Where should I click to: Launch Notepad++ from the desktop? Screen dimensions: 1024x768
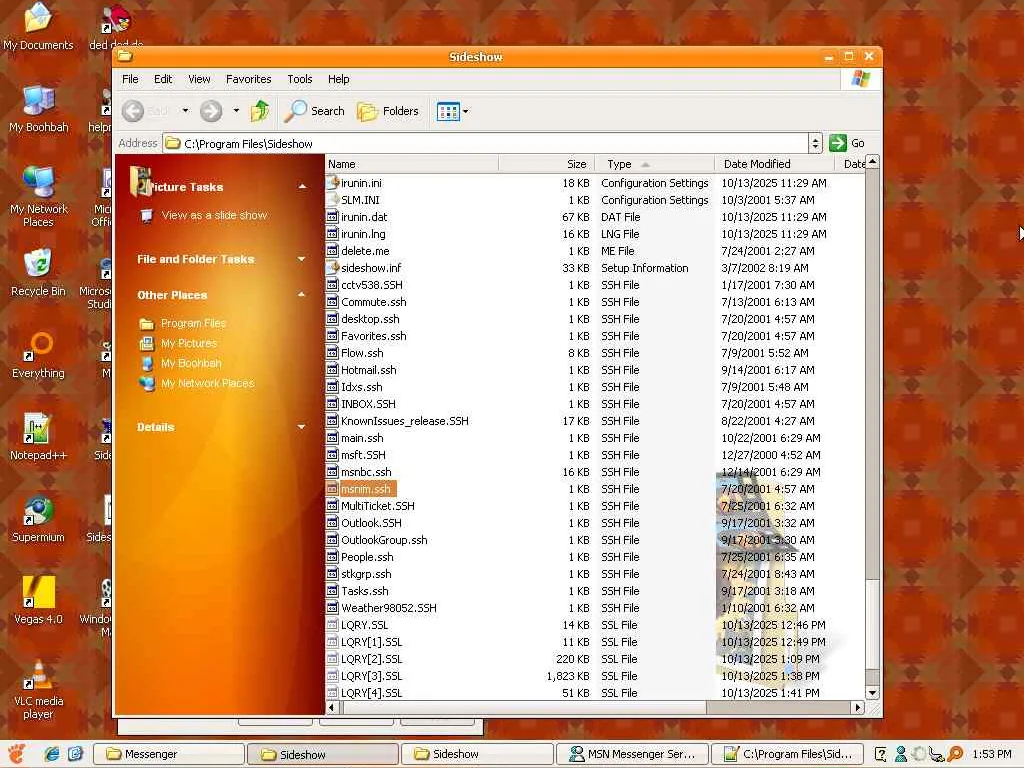pos(38,437)
